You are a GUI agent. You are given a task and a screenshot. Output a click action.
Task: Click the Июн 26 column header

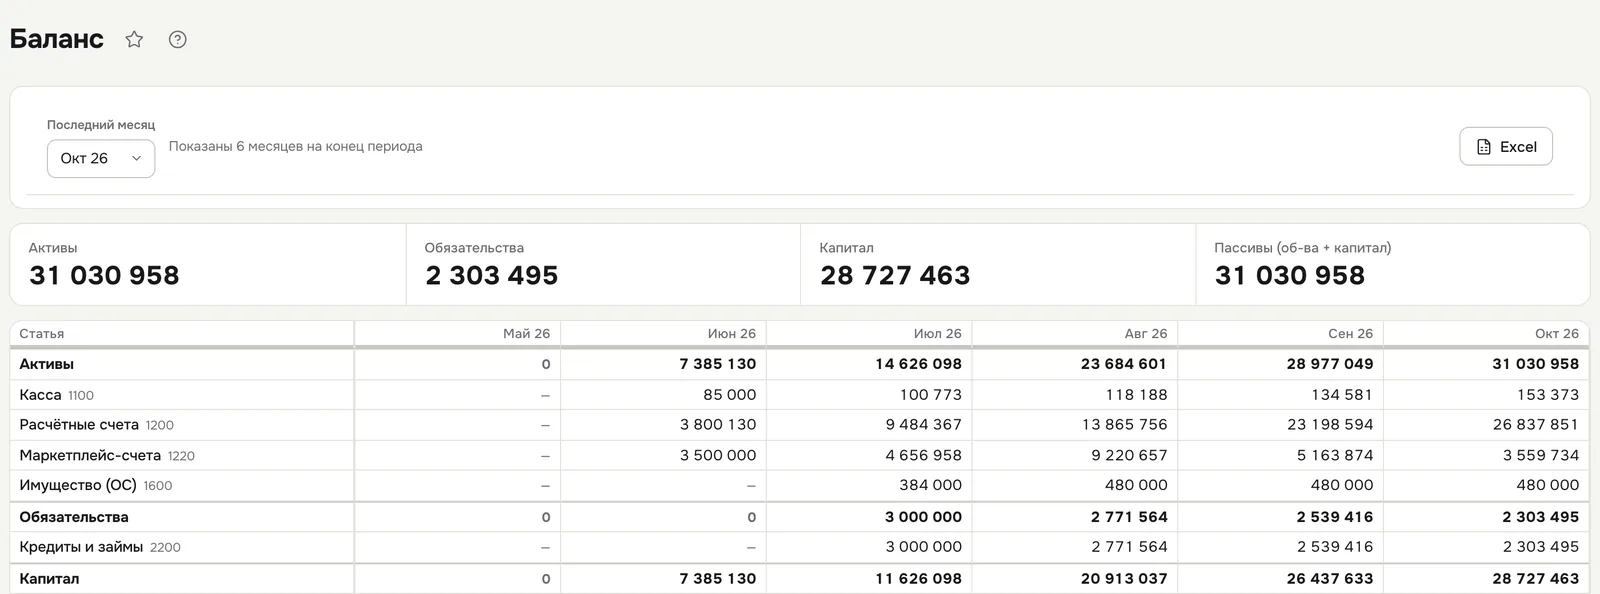coord(732,334)
